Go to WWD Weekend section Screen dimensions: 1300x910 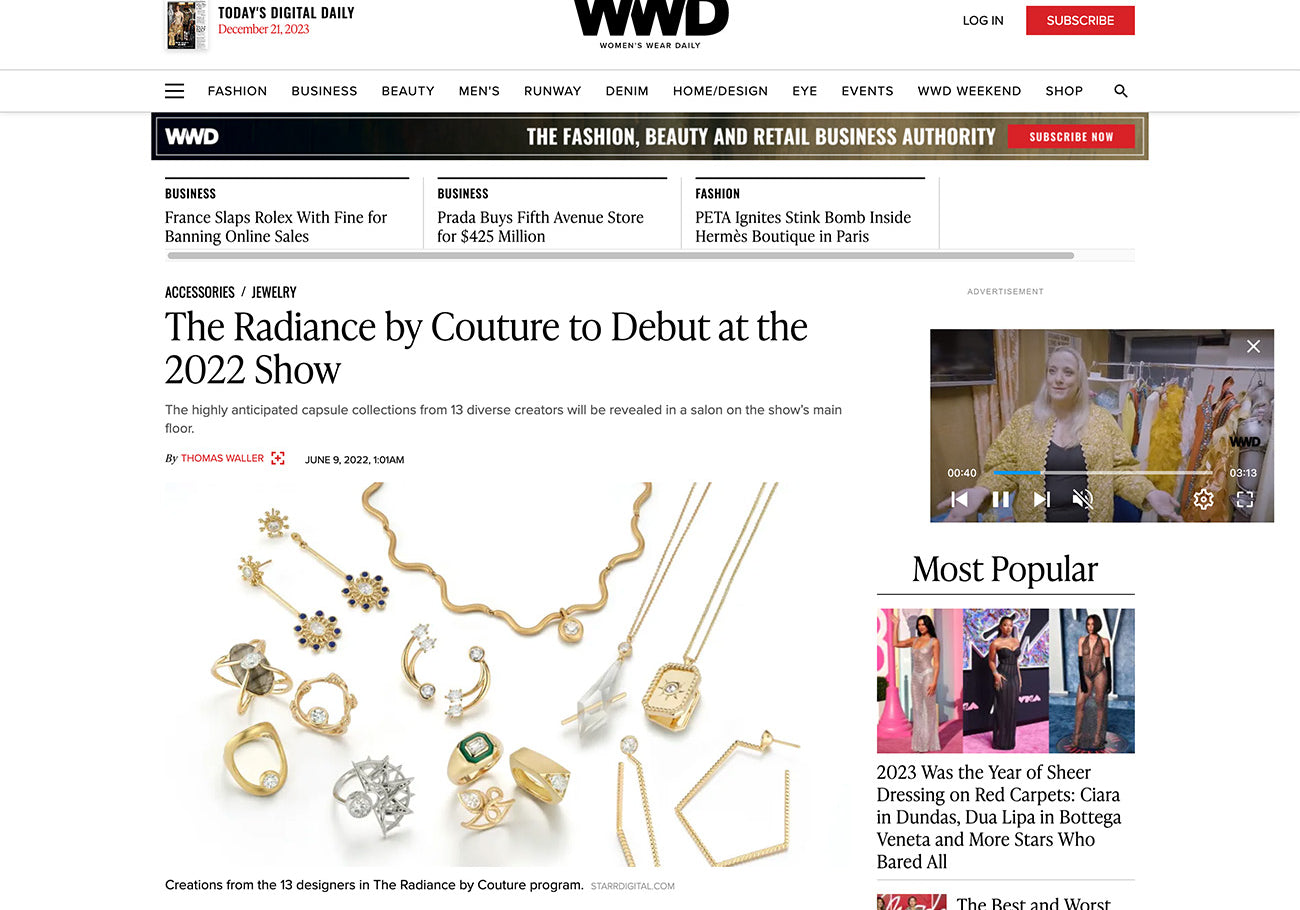click(x=969, y=91)
